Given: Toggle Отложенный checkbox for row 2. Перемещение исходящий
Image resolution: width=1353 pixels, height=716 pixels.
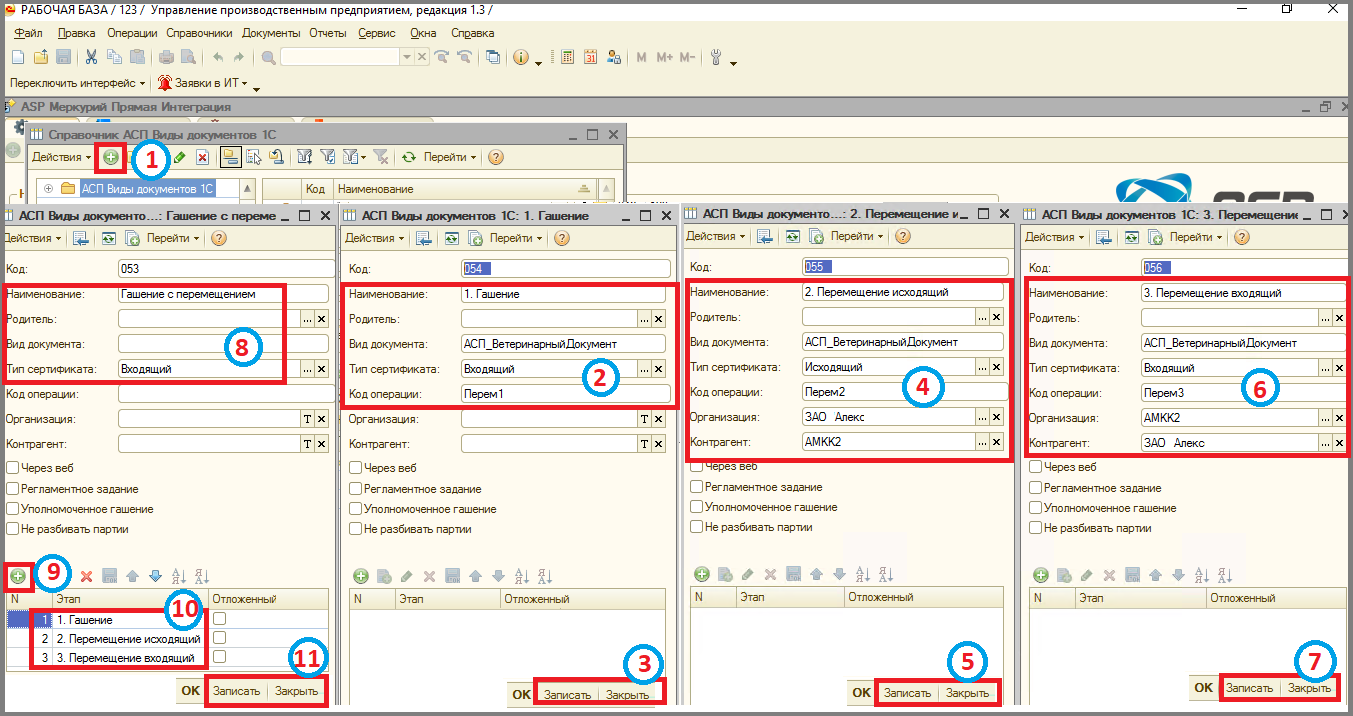Looking at the screenshot, I should pos(219,638).
